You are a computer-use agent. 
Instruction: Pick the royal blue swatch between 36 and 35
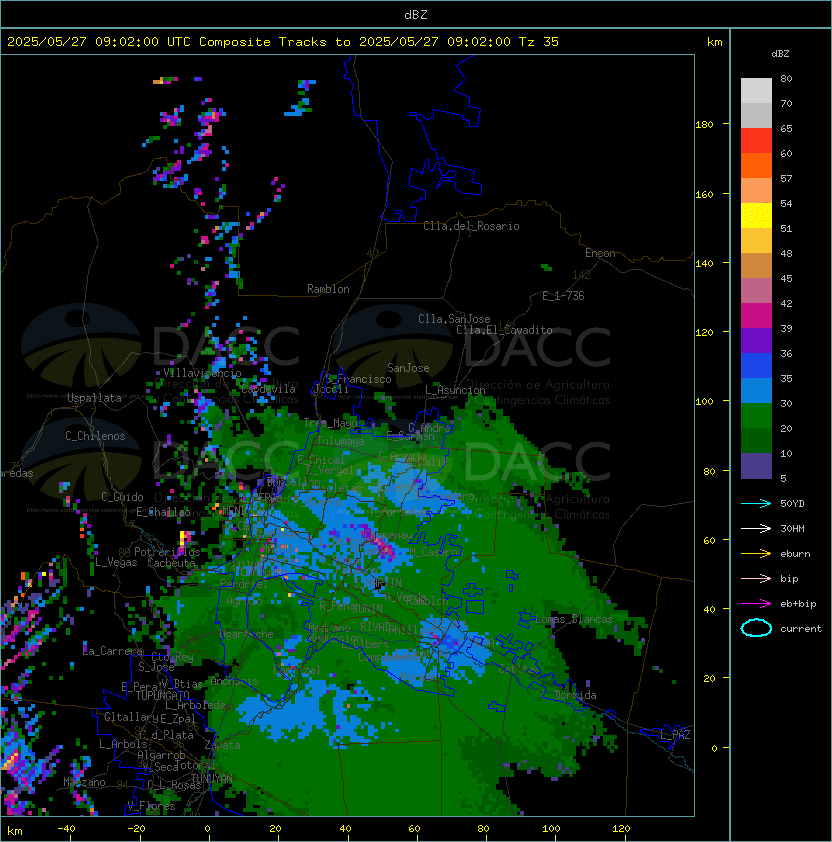click(x=756, y=366)
